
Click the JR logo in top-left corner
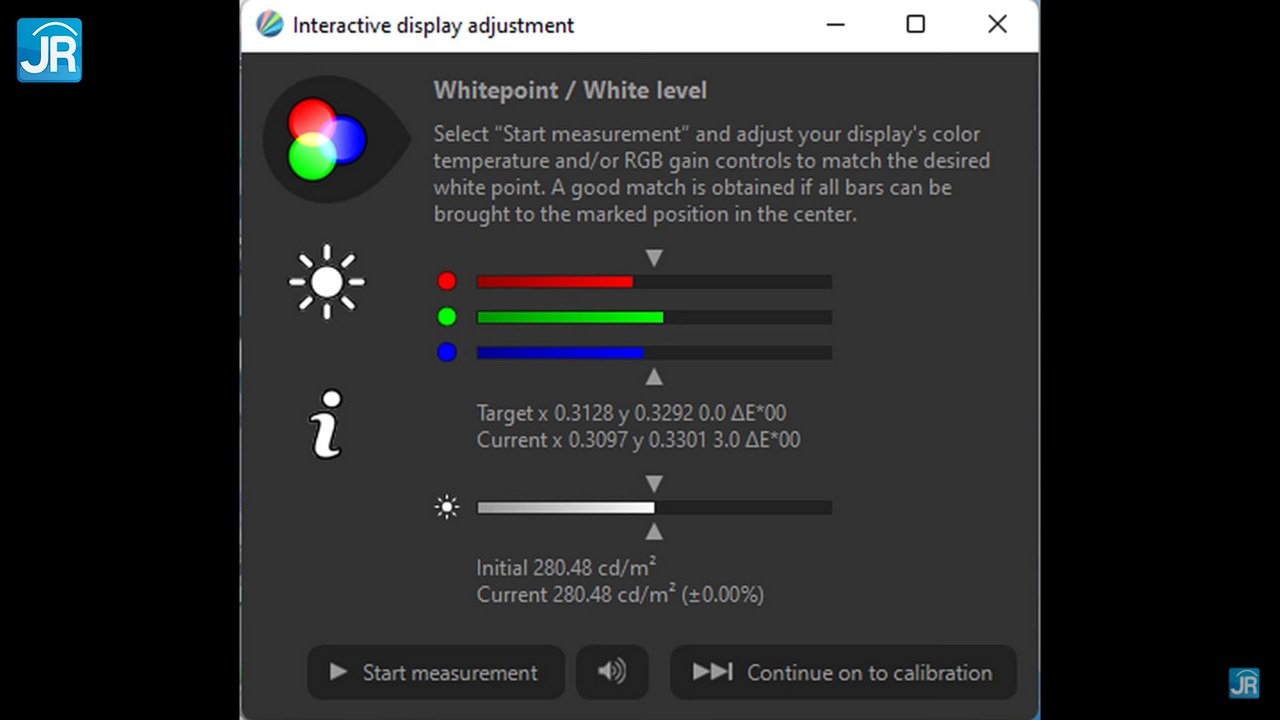click(x=49, y=50)
